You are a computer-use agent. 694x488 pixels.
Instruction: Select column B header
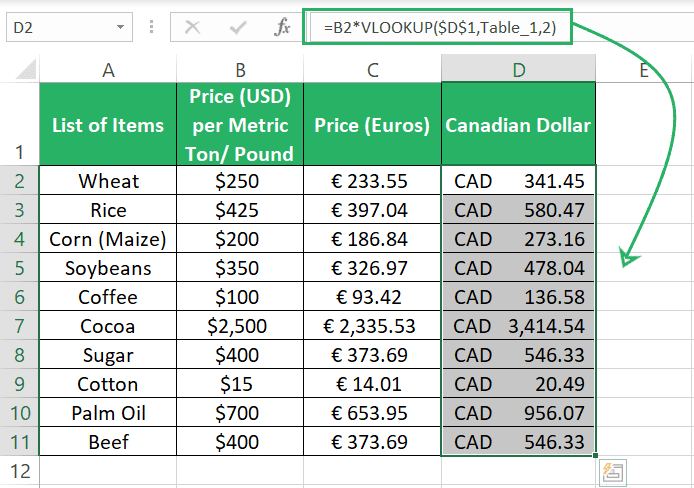[x=240, y=69]
